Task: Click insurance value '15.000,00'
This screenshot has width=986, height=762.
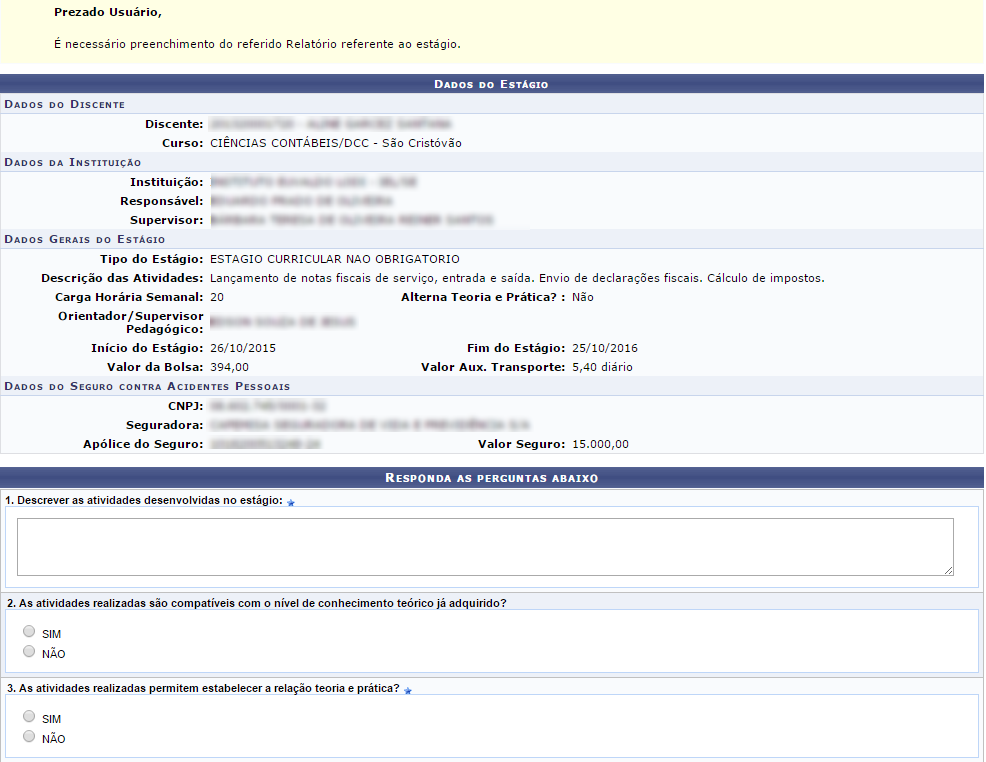Action: (x=601, y=444)
